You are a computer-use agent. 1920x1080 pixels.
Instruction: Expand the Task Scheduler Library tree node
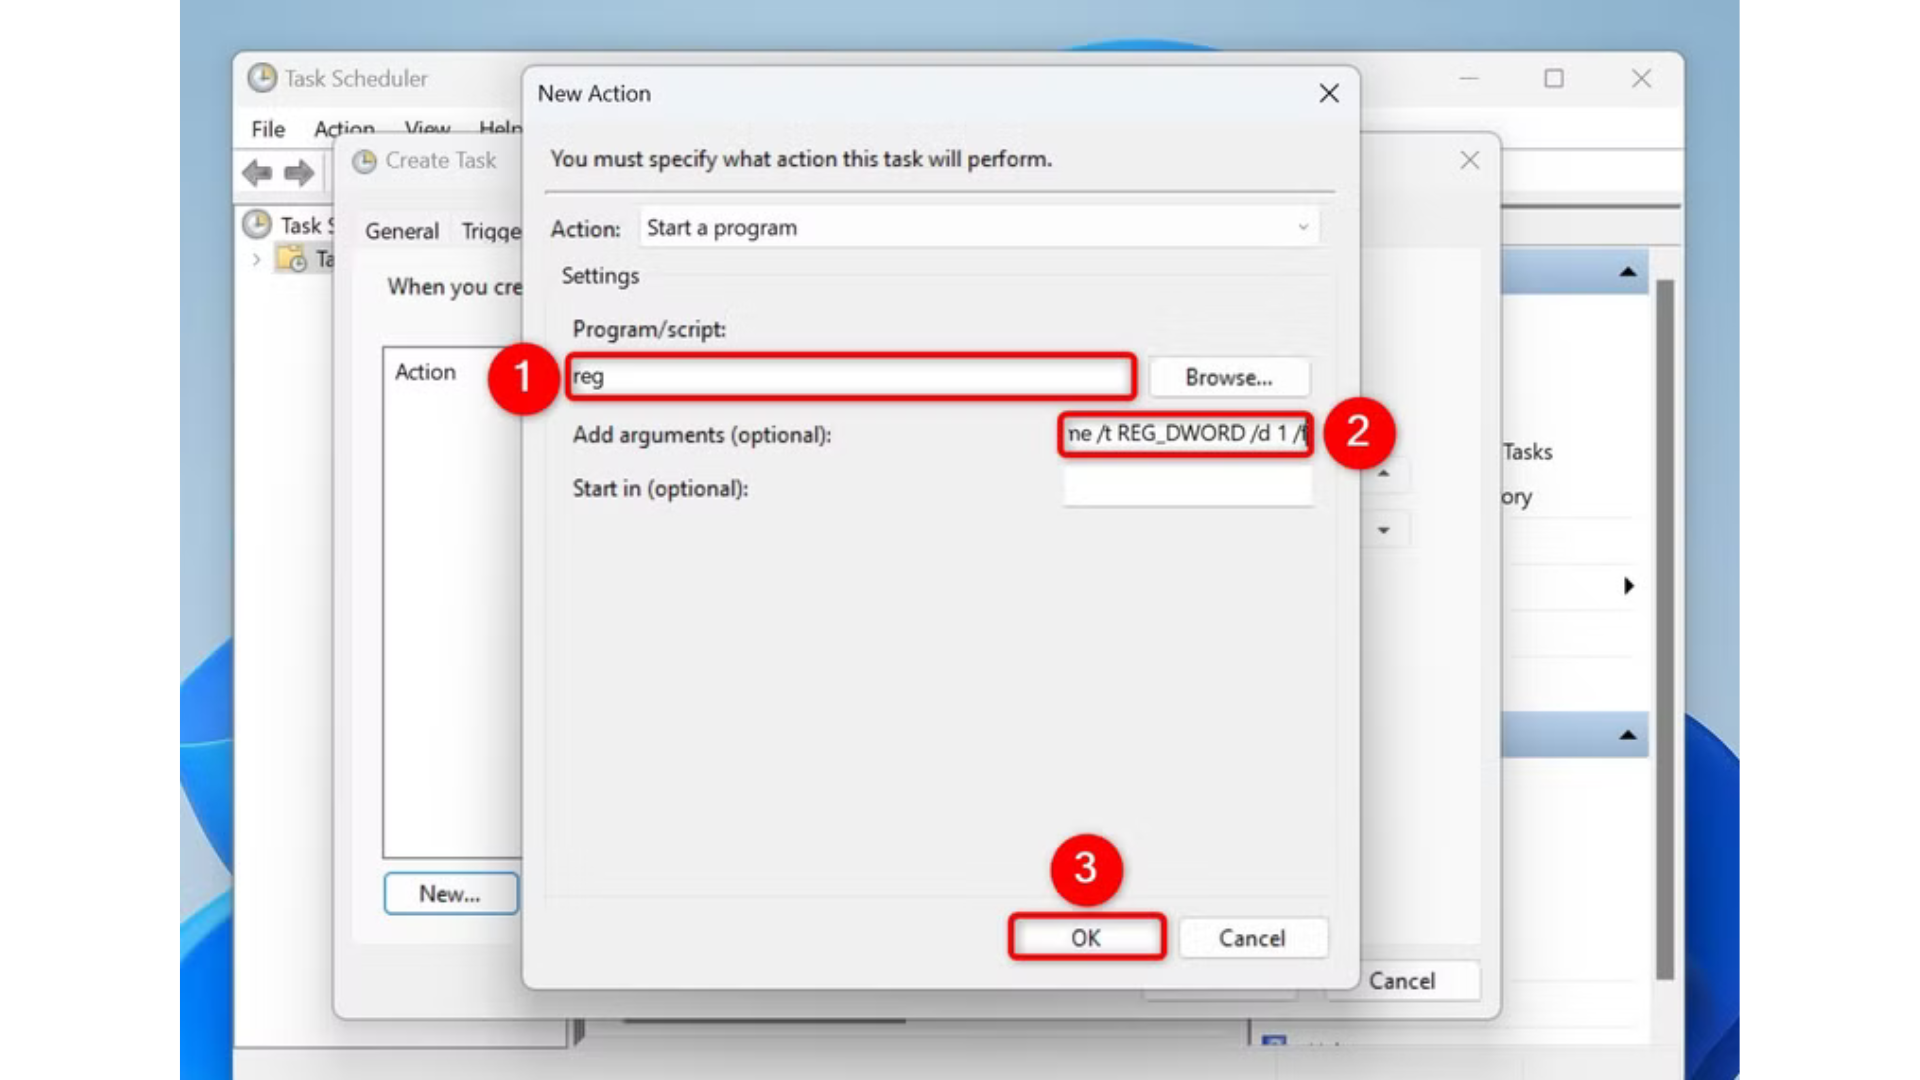pyautogui.click(x=257, y=260)
